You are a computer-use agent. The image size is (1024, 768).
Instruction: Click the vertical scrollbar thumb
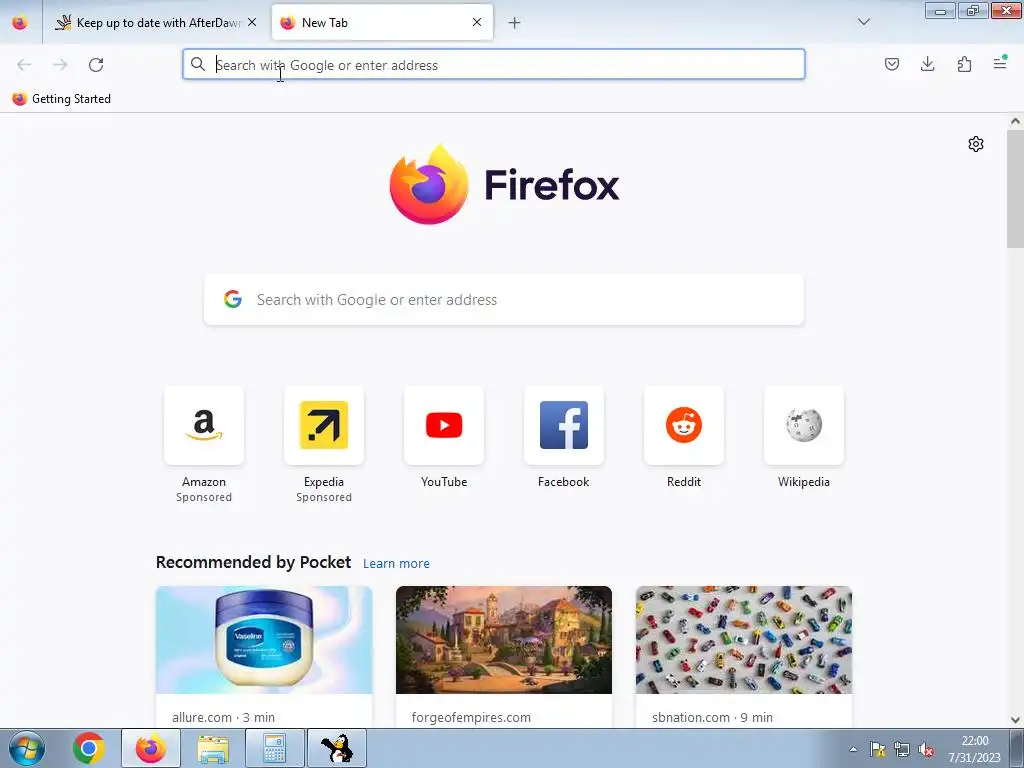click(1015, 188)
